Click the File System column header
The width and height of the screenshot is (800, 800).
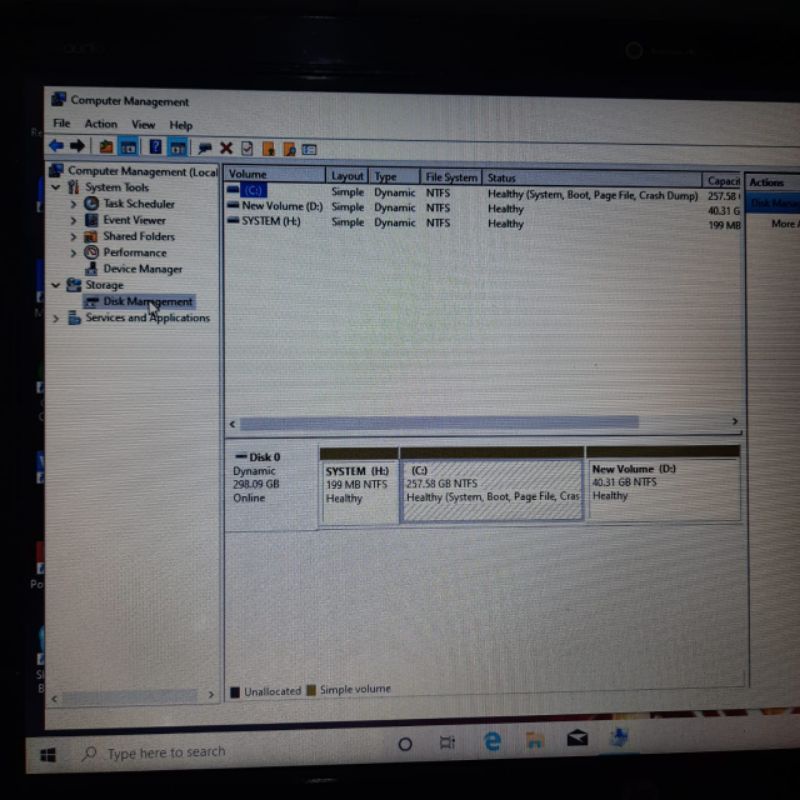pos(451,178)
